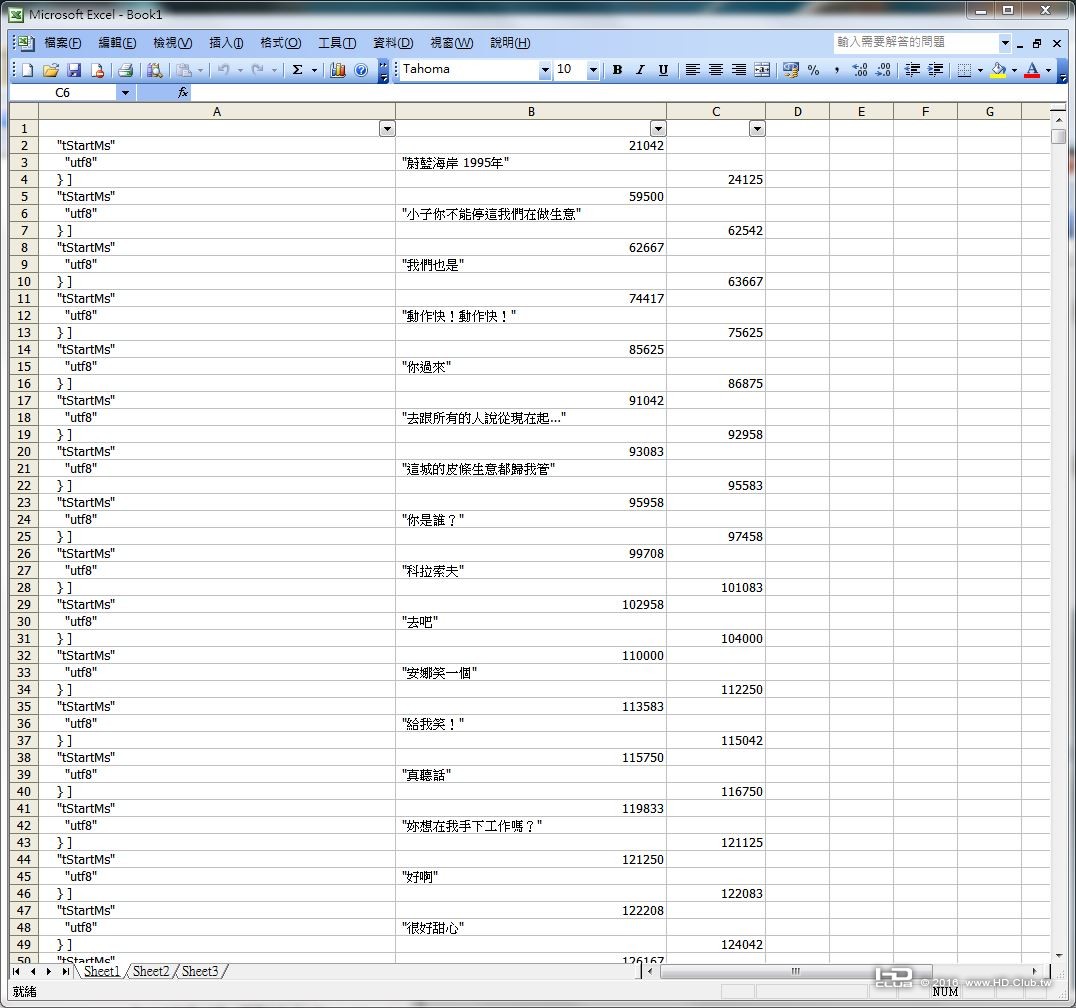Apply the yellow Fill Color
The image size is (1076, 1008).
click(998, 70)
